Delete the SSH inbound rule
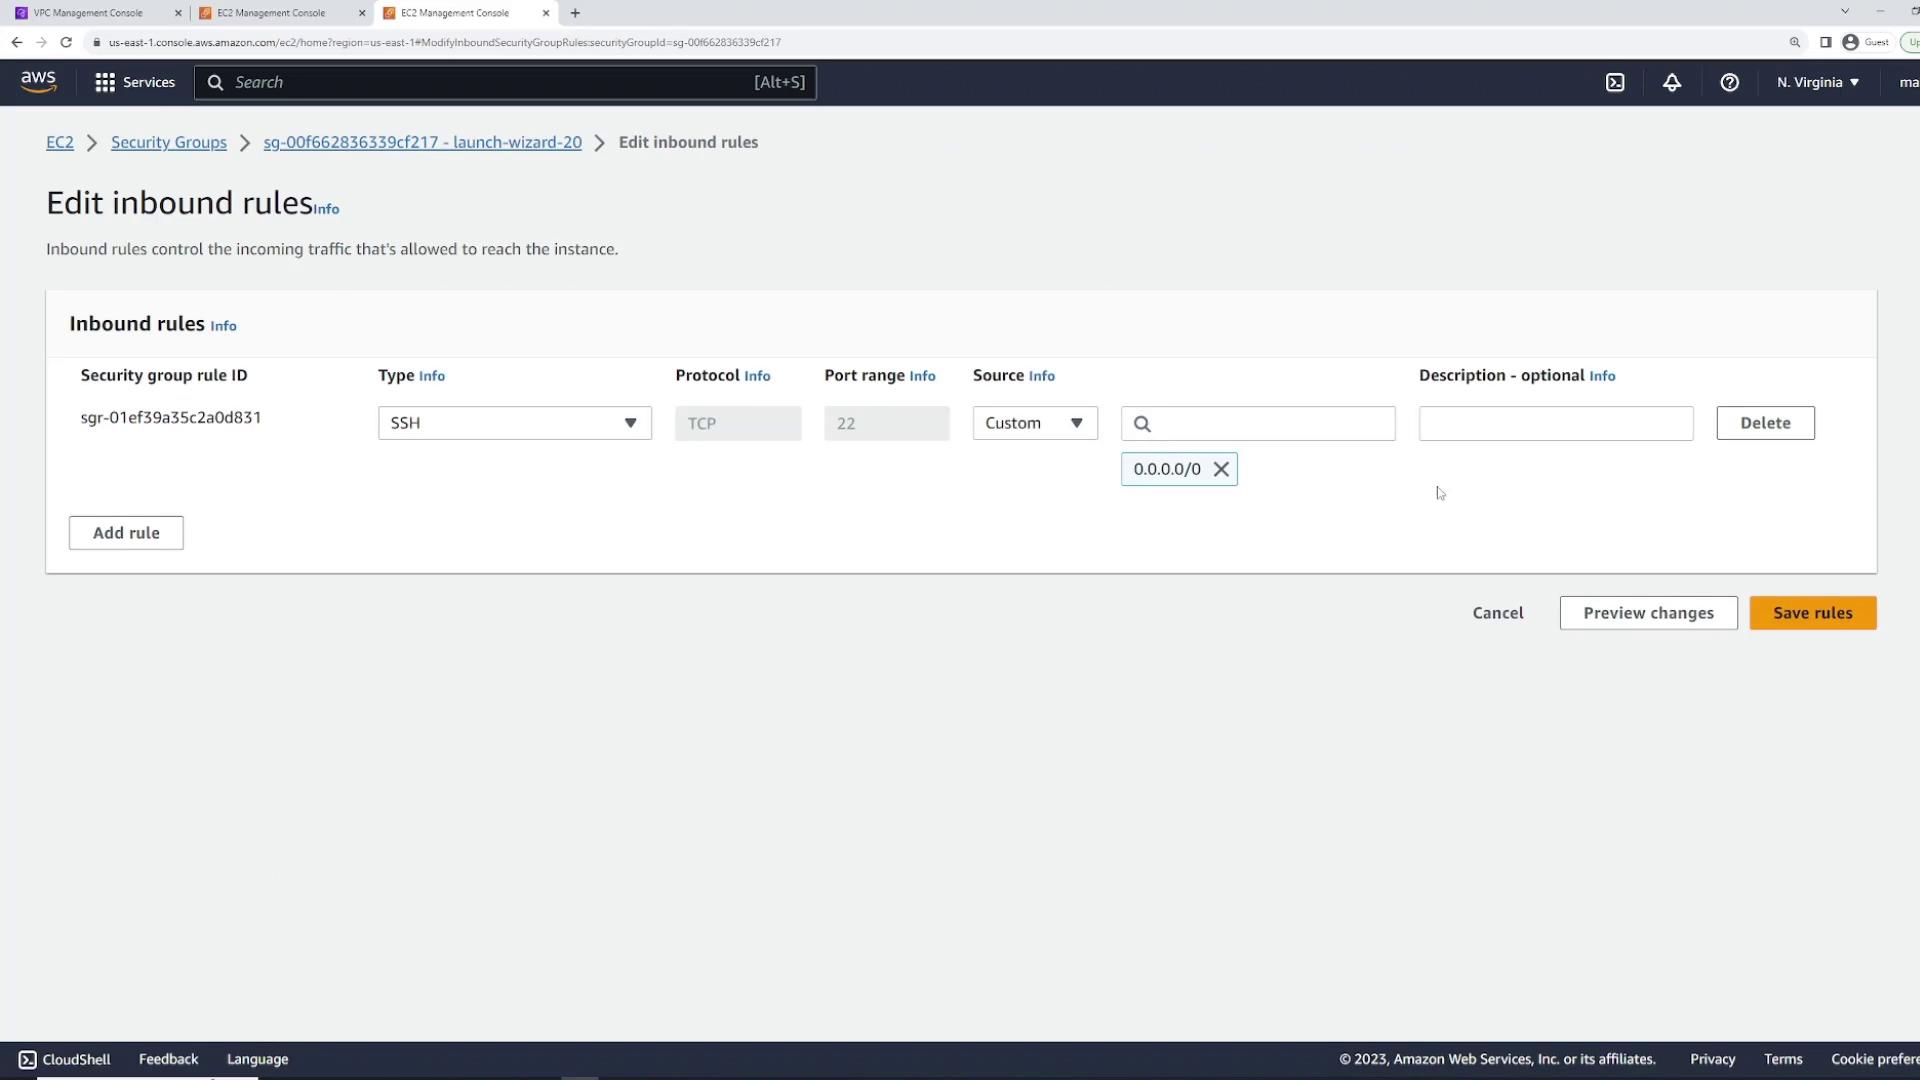 1764,423
